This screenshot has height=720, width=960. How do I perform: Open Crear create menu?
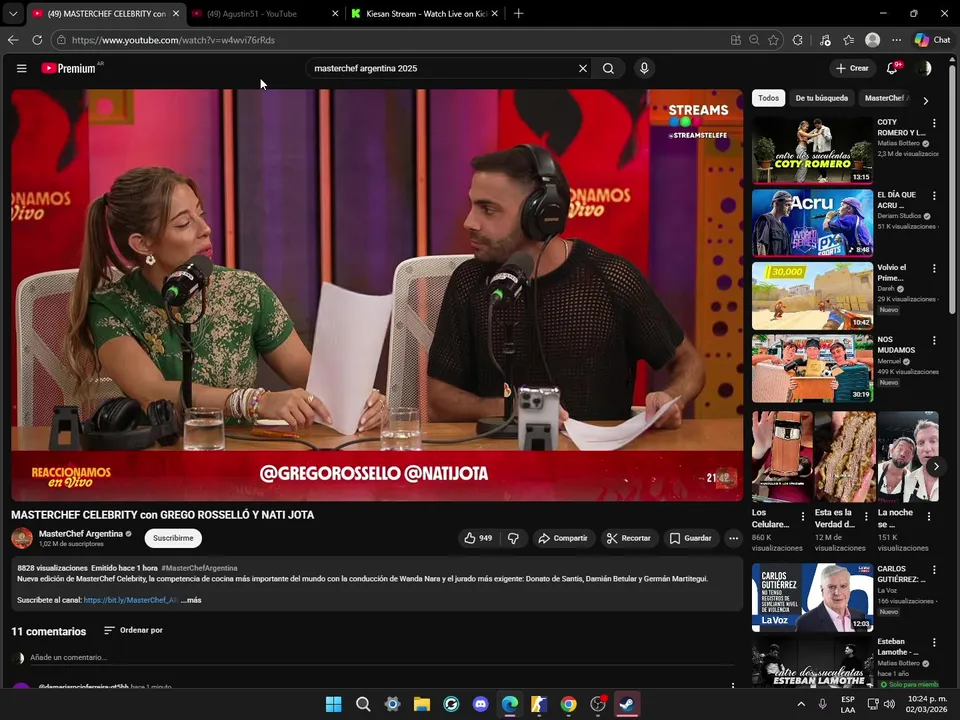[853, 68]
